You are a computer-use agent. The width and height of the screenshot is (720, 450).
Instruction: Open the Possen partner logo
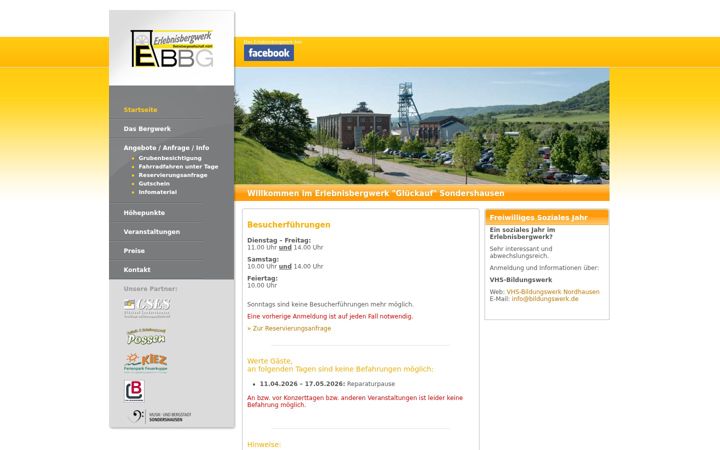click(146, 336)
